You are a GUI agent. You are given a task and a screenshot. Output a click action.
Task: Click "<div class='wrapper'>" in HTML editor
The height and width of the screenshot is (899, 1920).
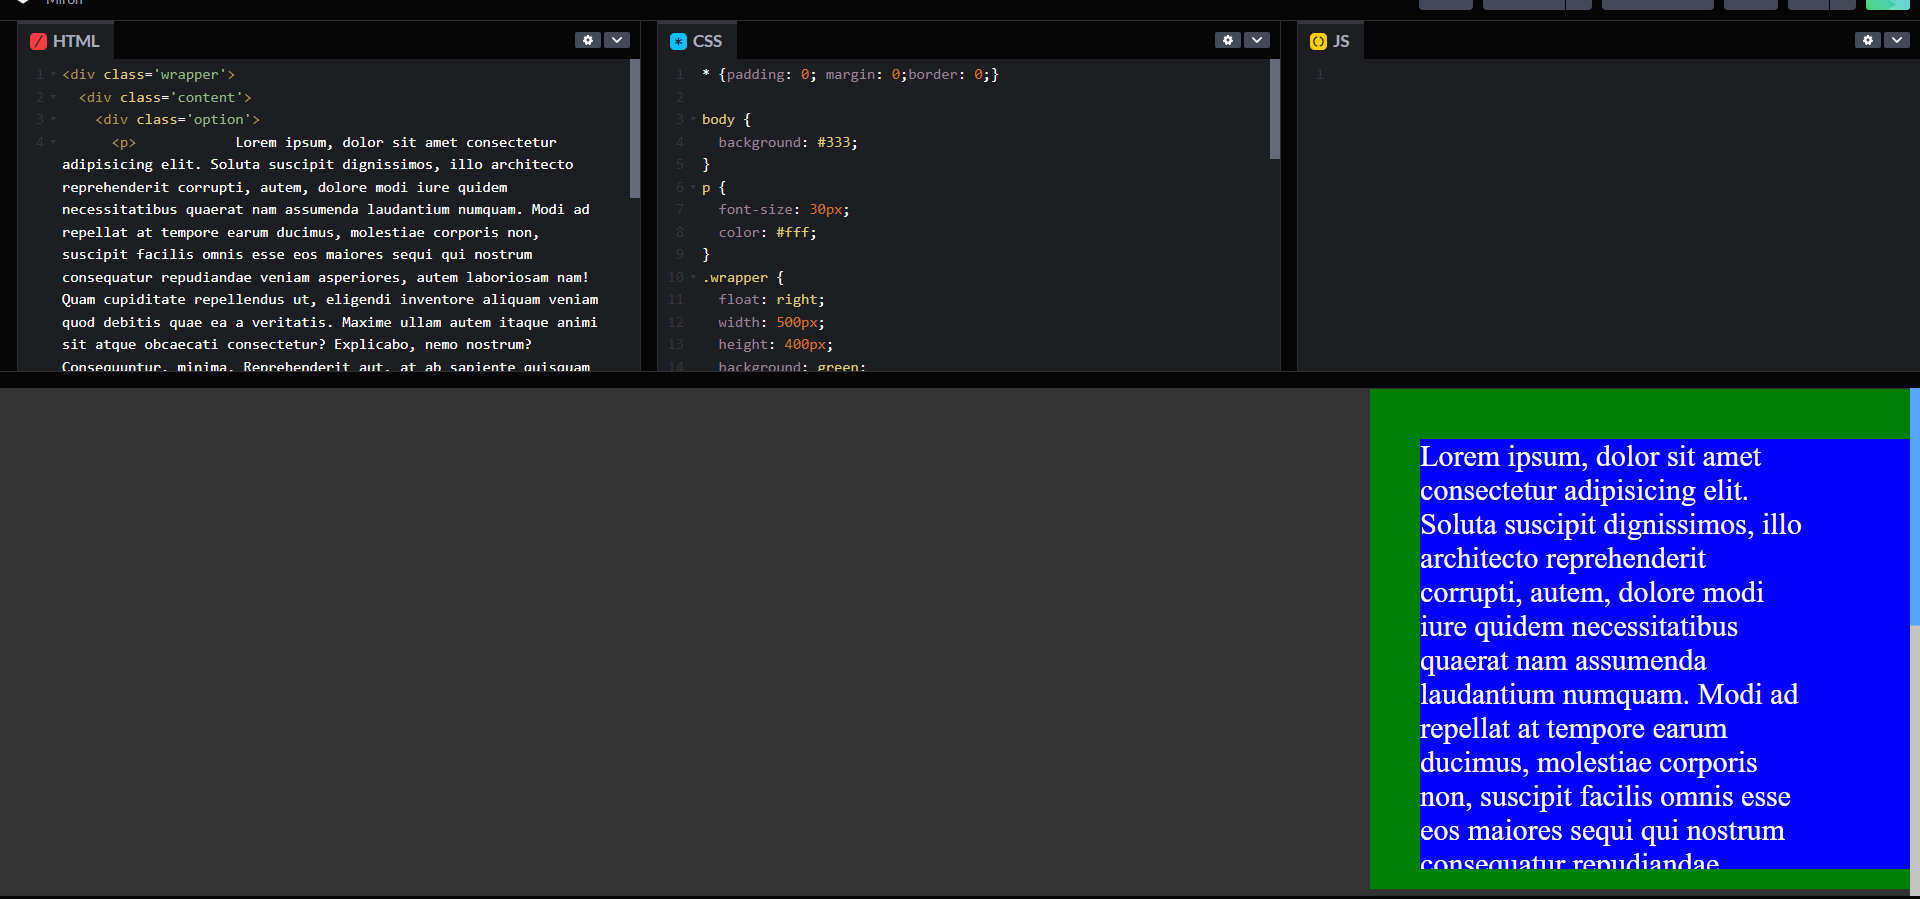149,74
